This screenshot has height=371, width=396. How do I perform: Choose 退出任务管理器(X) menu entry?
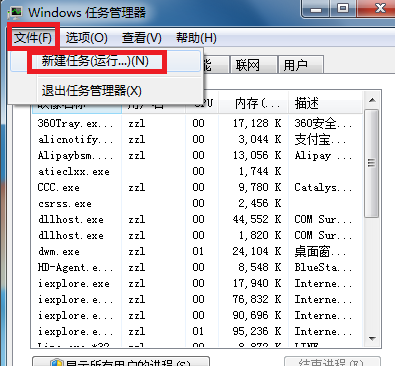pos(106,91)
